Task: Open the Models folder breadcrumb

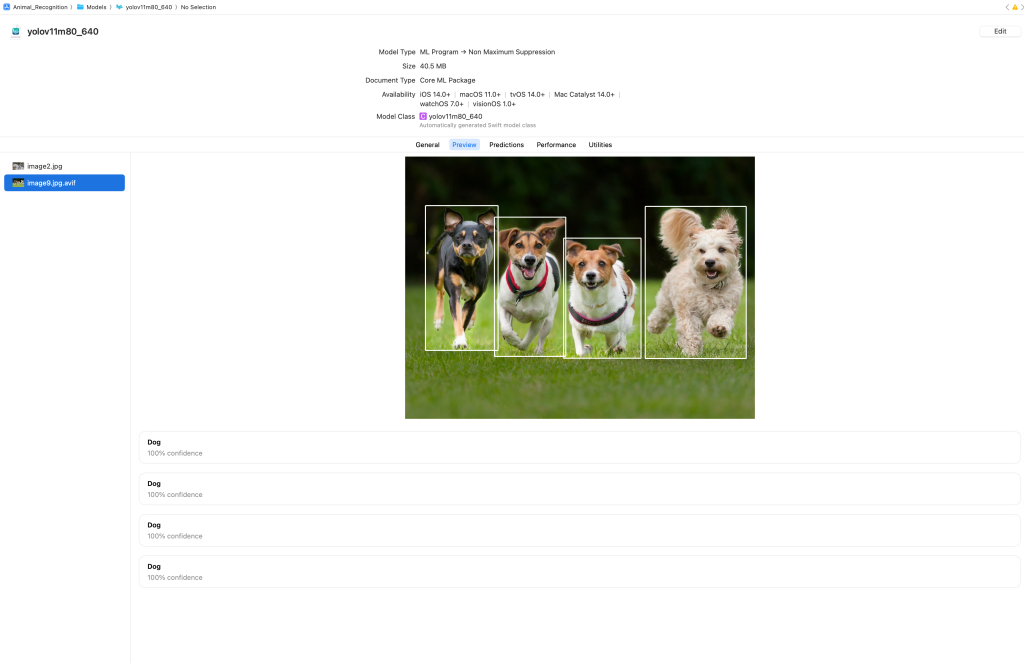Action: tap(96, 7)
